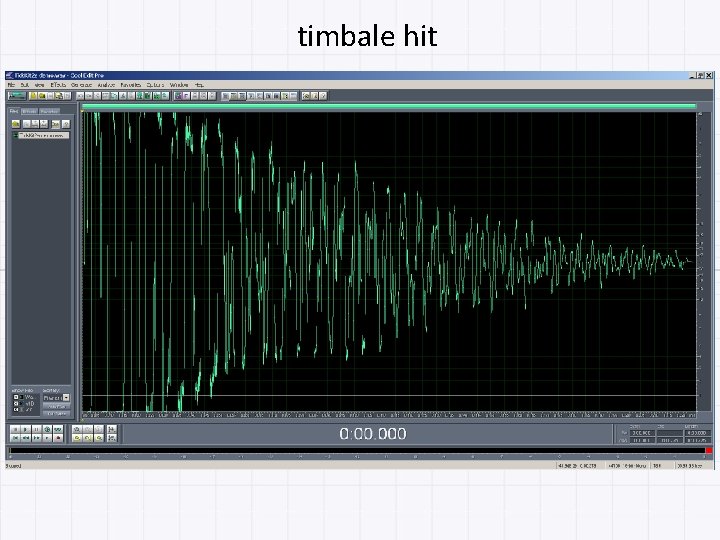Switch to the Favorites tab in left panel

[x=50, y=111]
